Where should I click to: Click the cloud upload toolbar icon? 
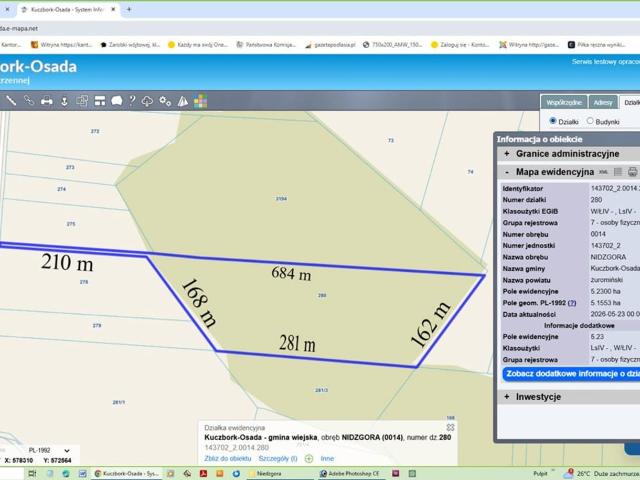[147, 101]
